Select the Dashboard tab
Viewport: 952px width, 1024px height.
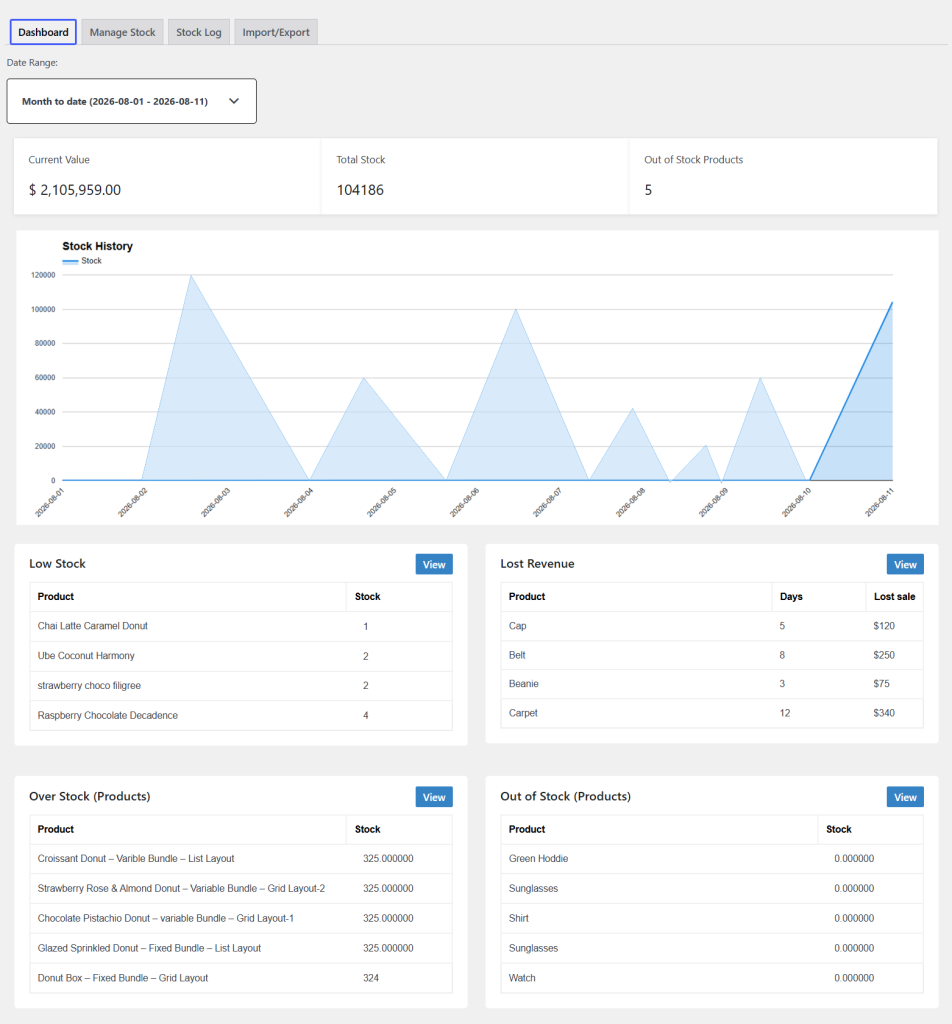point(43,32)
